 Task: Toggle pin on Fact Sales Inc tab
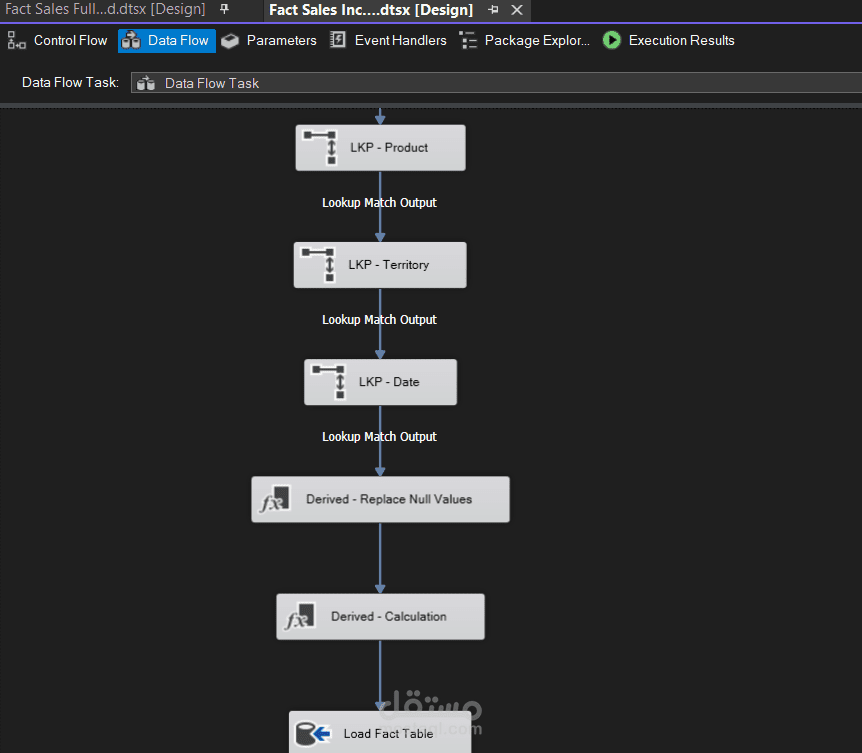pyautogui.click(x=493, y=10)
